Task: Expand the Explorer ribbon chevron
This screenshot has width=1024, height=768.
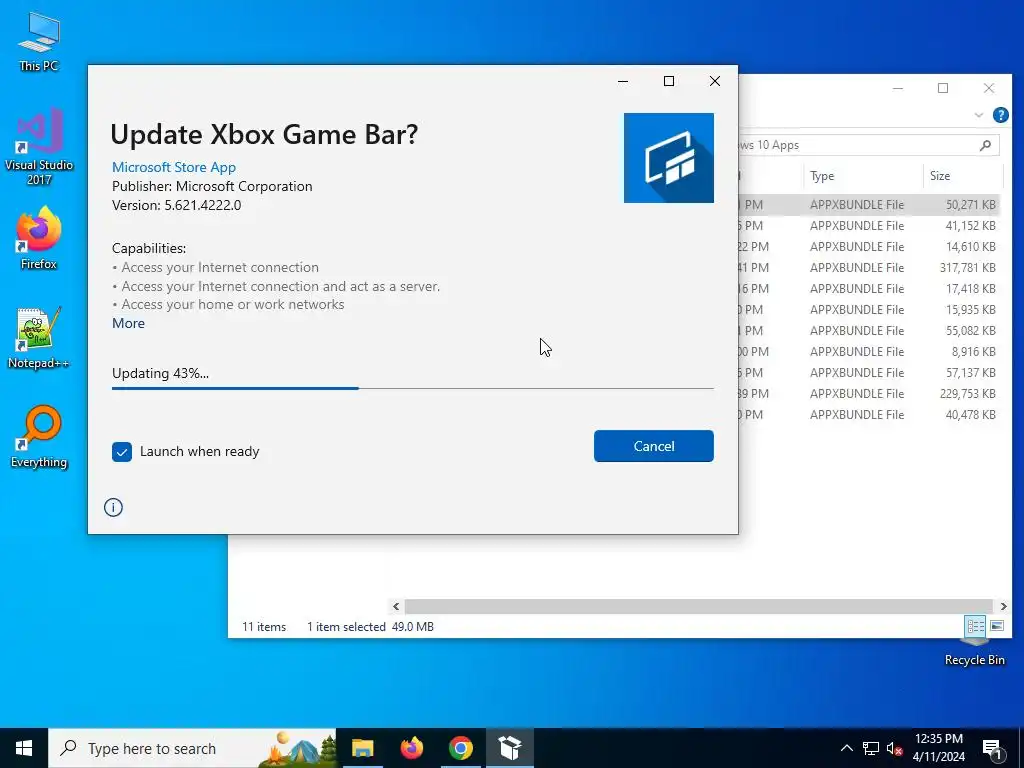Action: 978,115
